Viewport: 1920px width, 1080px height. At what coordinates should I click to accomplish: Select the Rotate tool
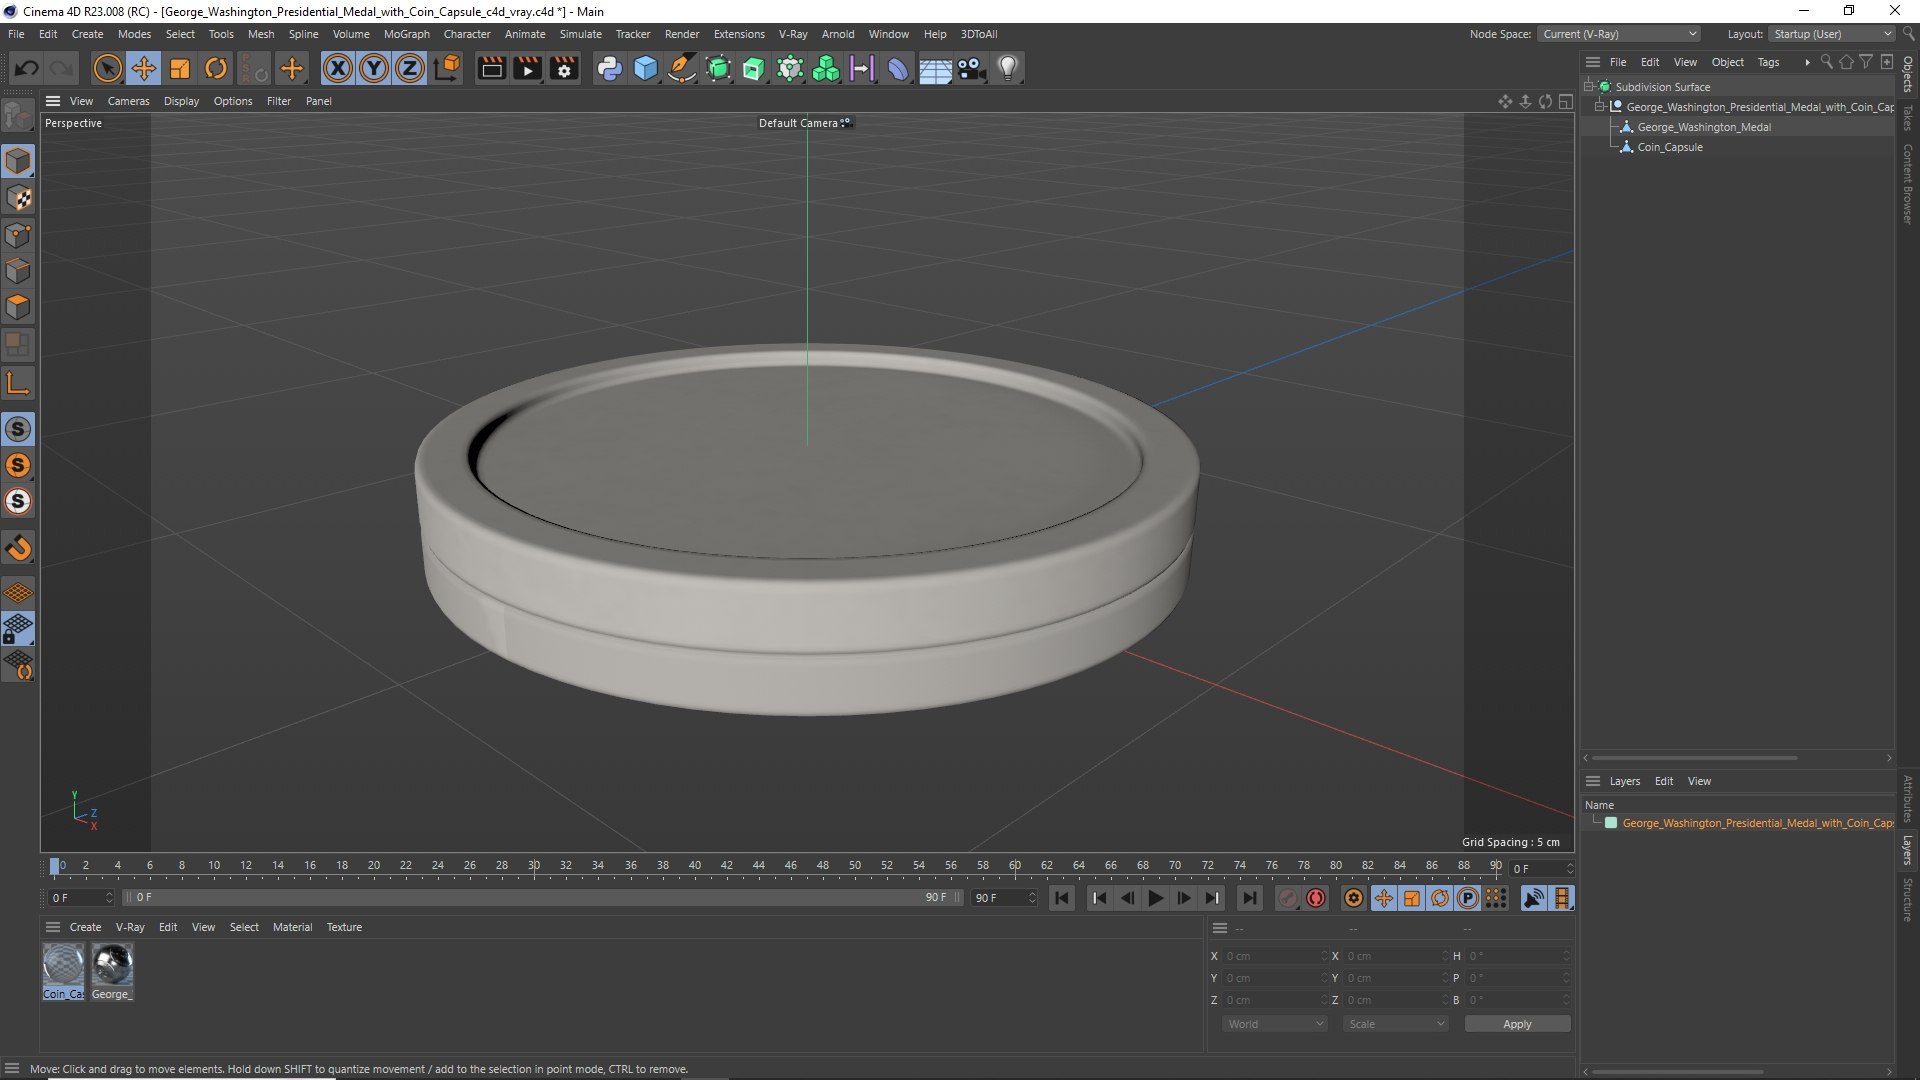click(216, 68)
